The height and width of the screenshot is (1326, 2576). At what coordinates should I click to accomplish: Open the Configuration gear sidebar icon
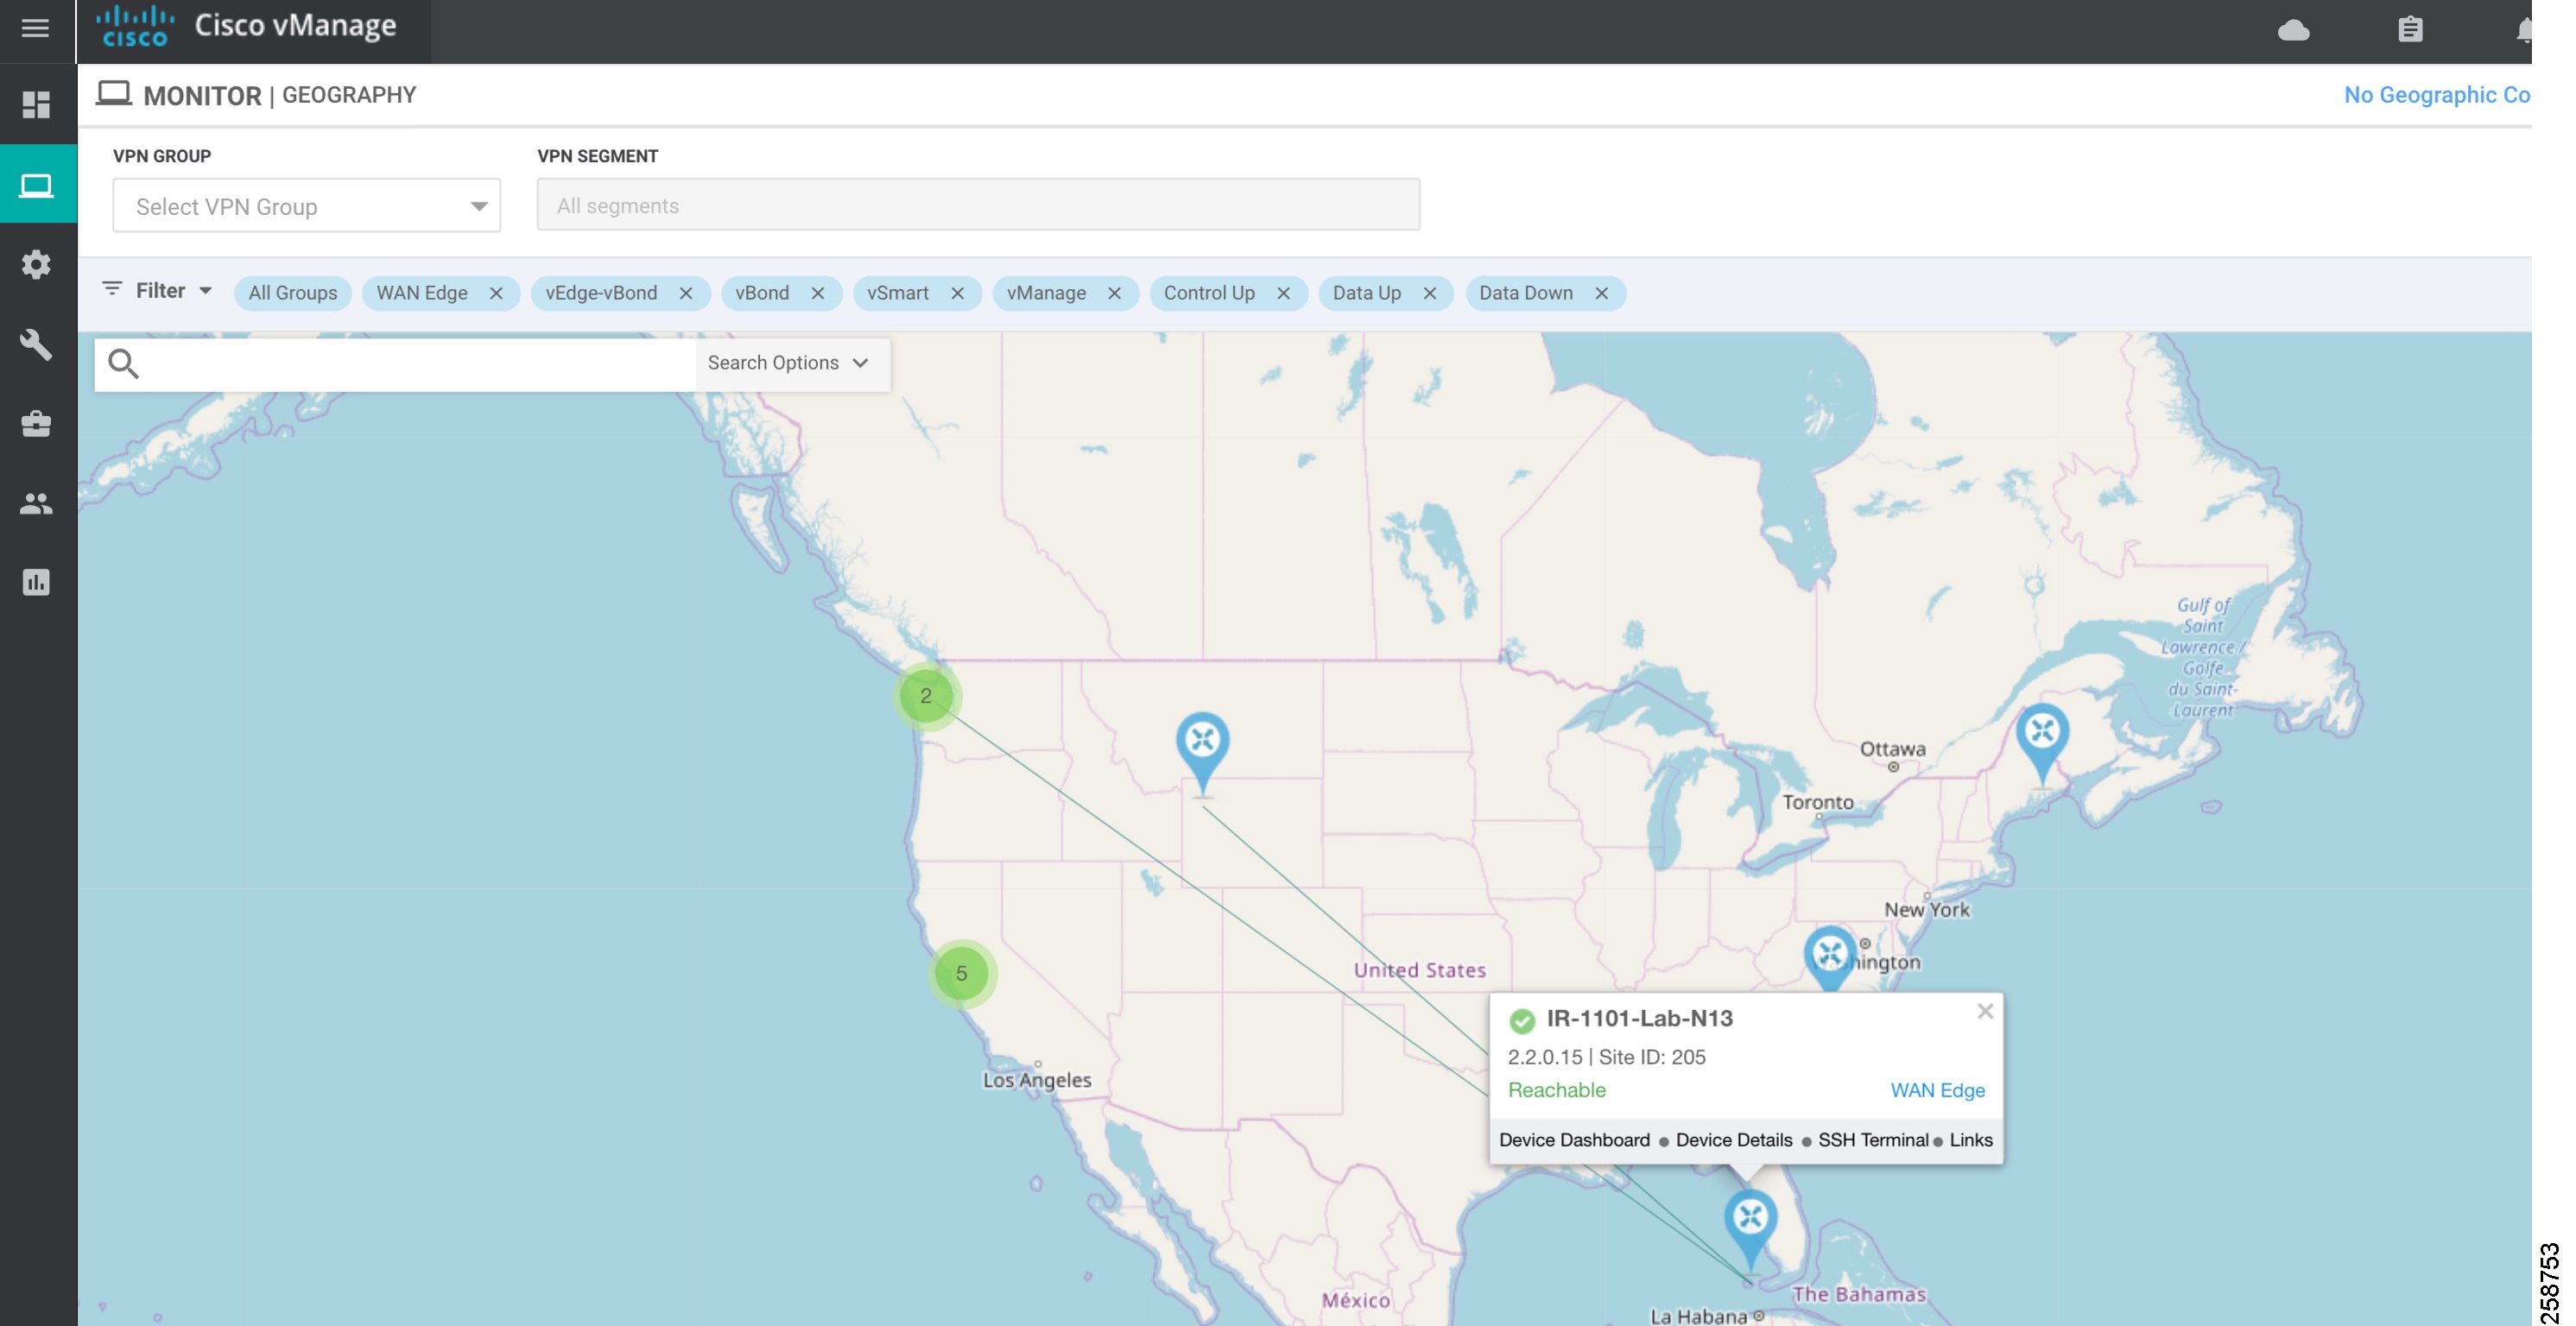click(x=36, y=264)
